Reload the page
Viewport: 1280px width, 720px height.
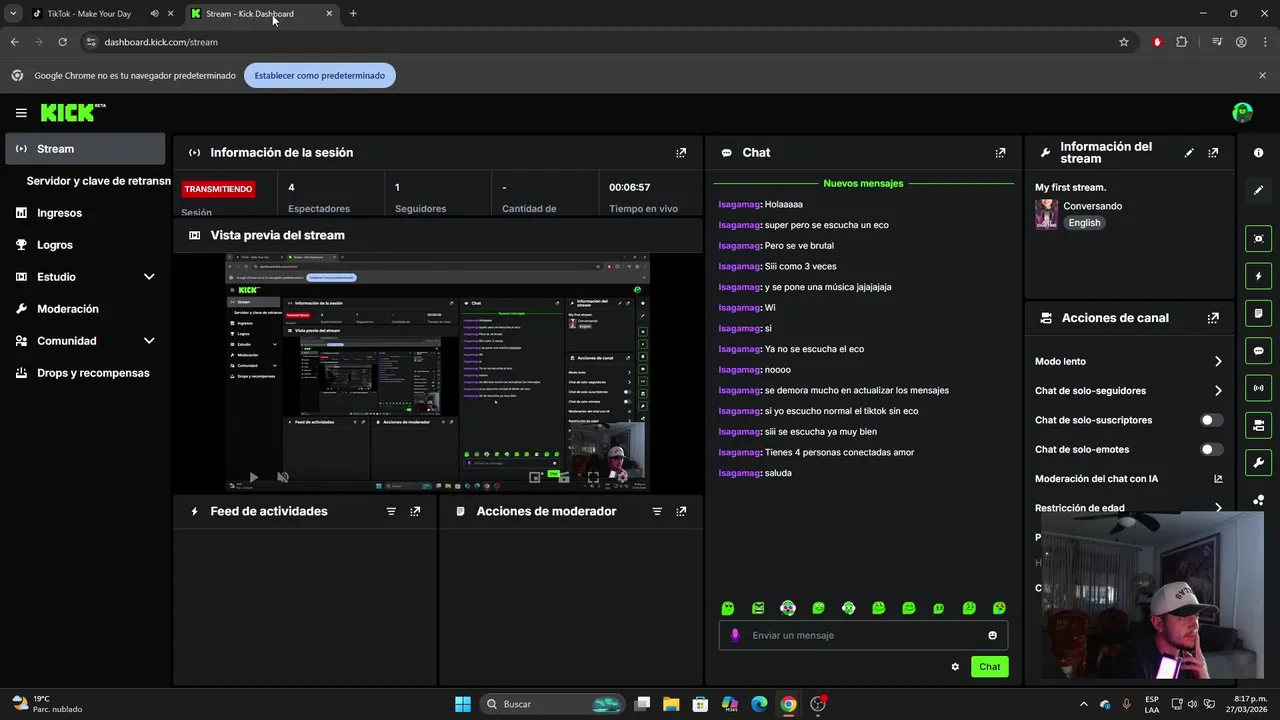(x=62, y=42)
